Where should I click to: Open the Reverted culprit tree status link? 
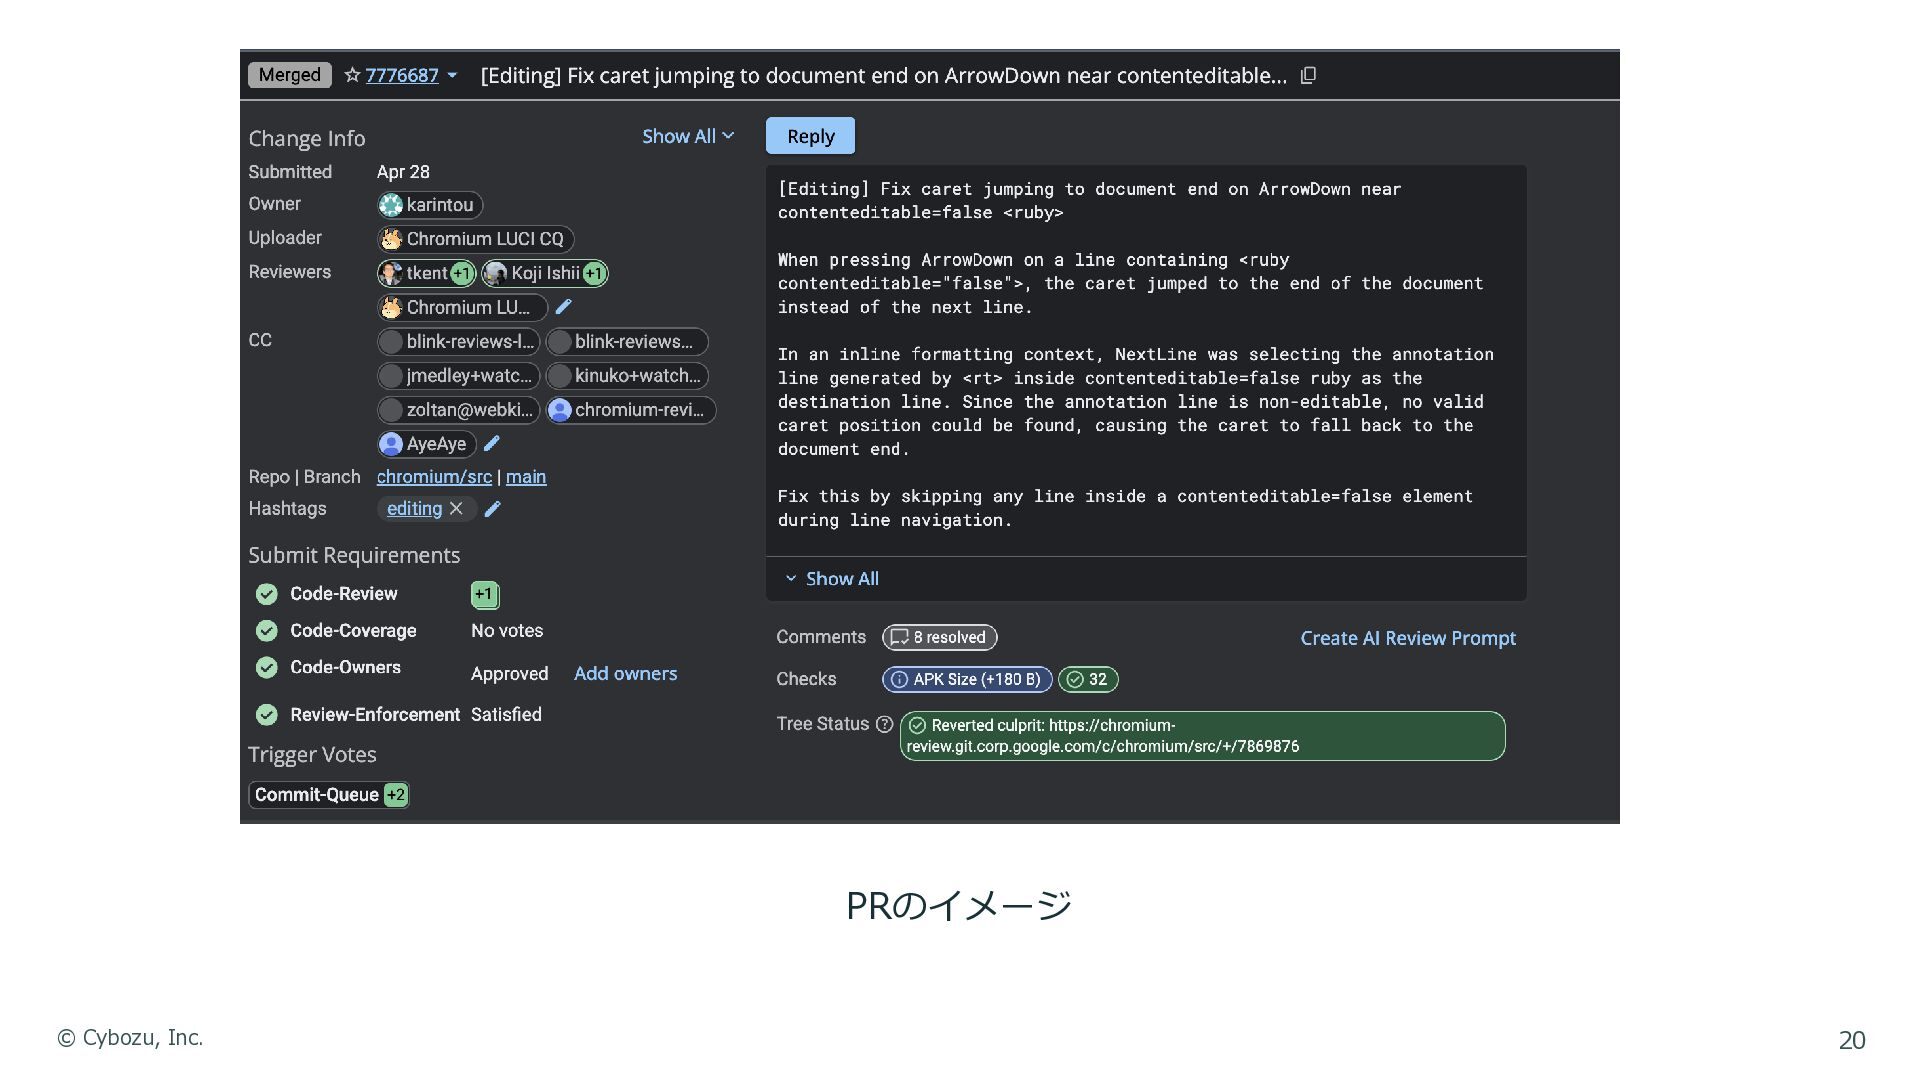[x=1202, y=736]
